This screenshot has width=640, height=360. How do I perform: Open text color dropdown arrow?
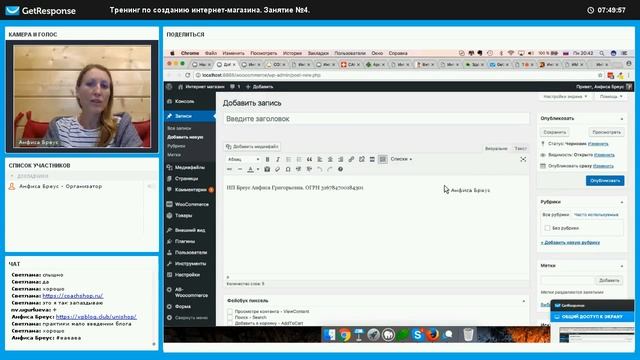(x=258, y=169)
